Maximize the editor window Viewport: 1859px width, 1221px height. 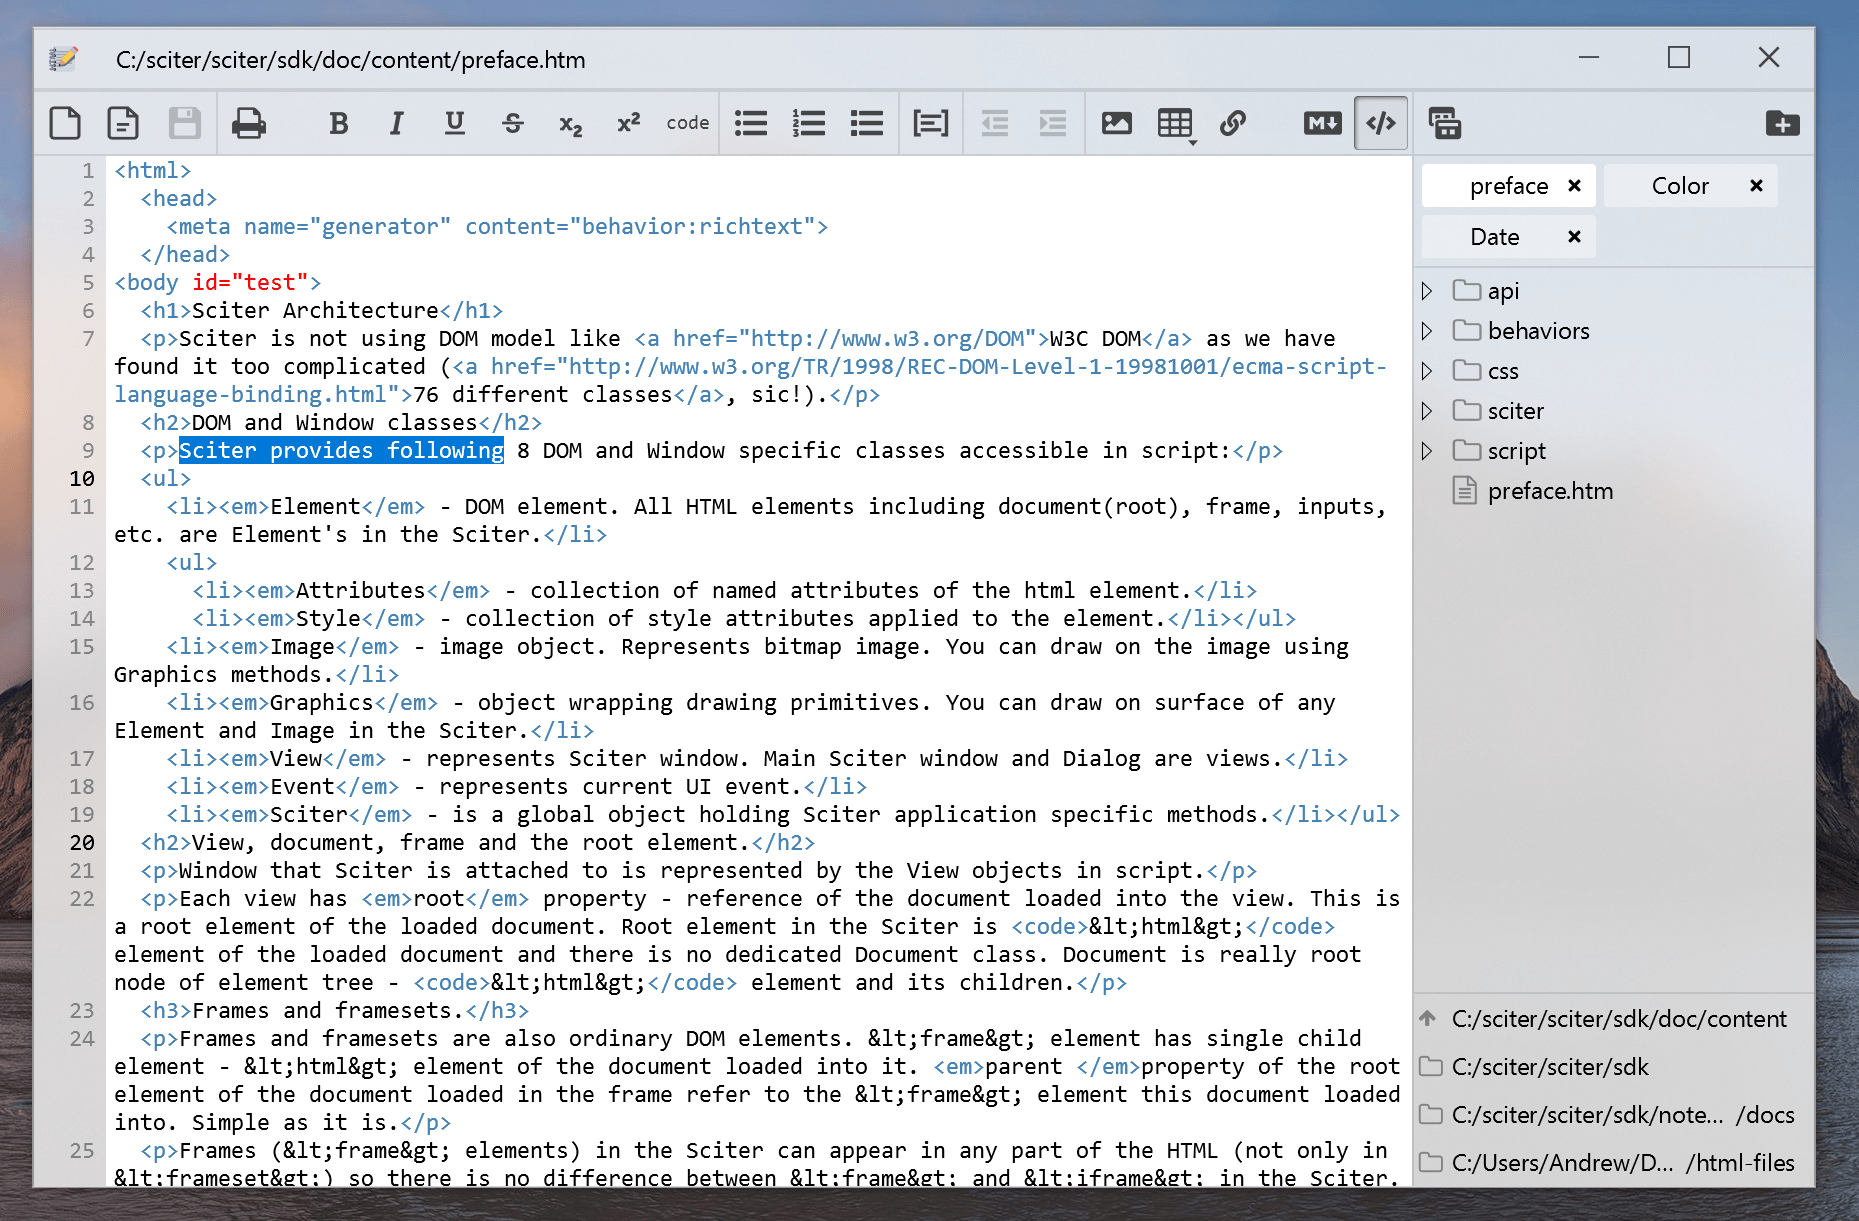click(x=1679, y=58)
